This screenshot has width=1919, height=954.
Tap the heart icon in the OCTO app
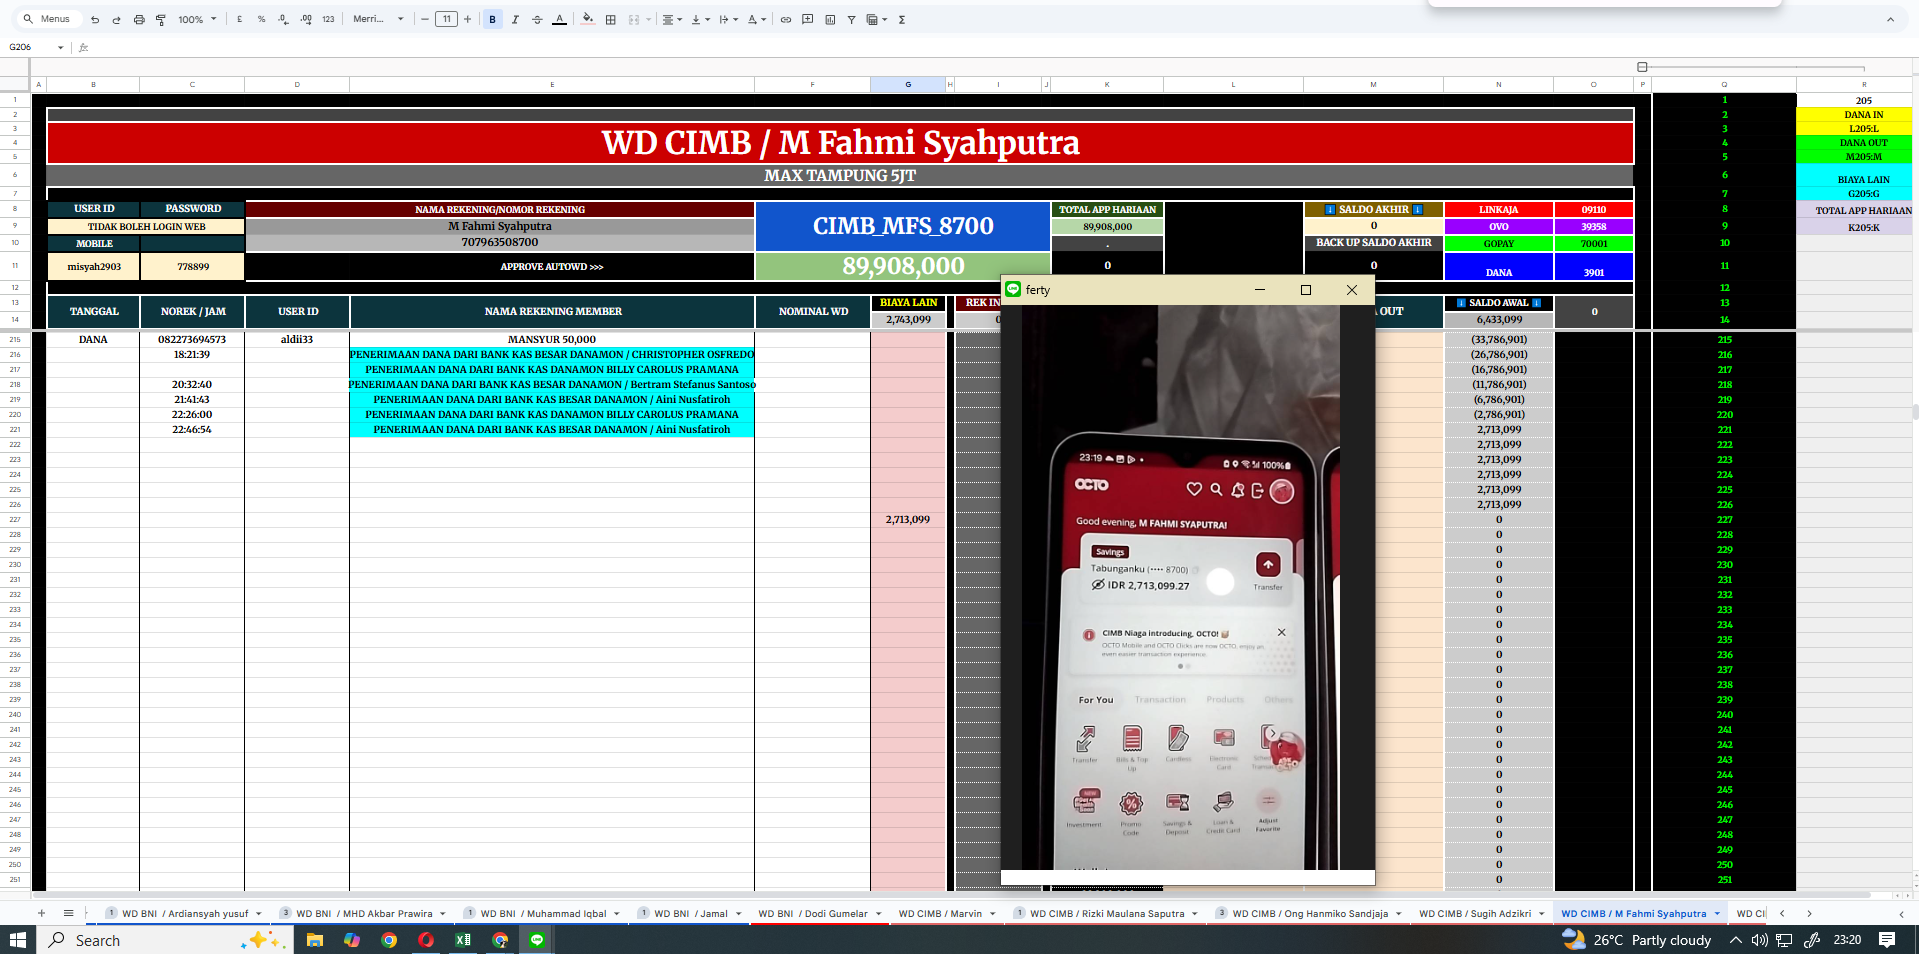[x=1194, y=489]
